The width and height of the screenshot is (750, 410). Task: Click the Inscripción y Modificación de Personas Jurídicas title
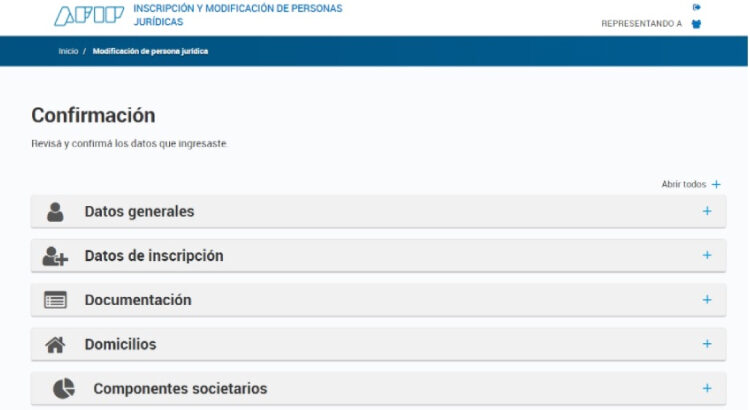(238, 15)
